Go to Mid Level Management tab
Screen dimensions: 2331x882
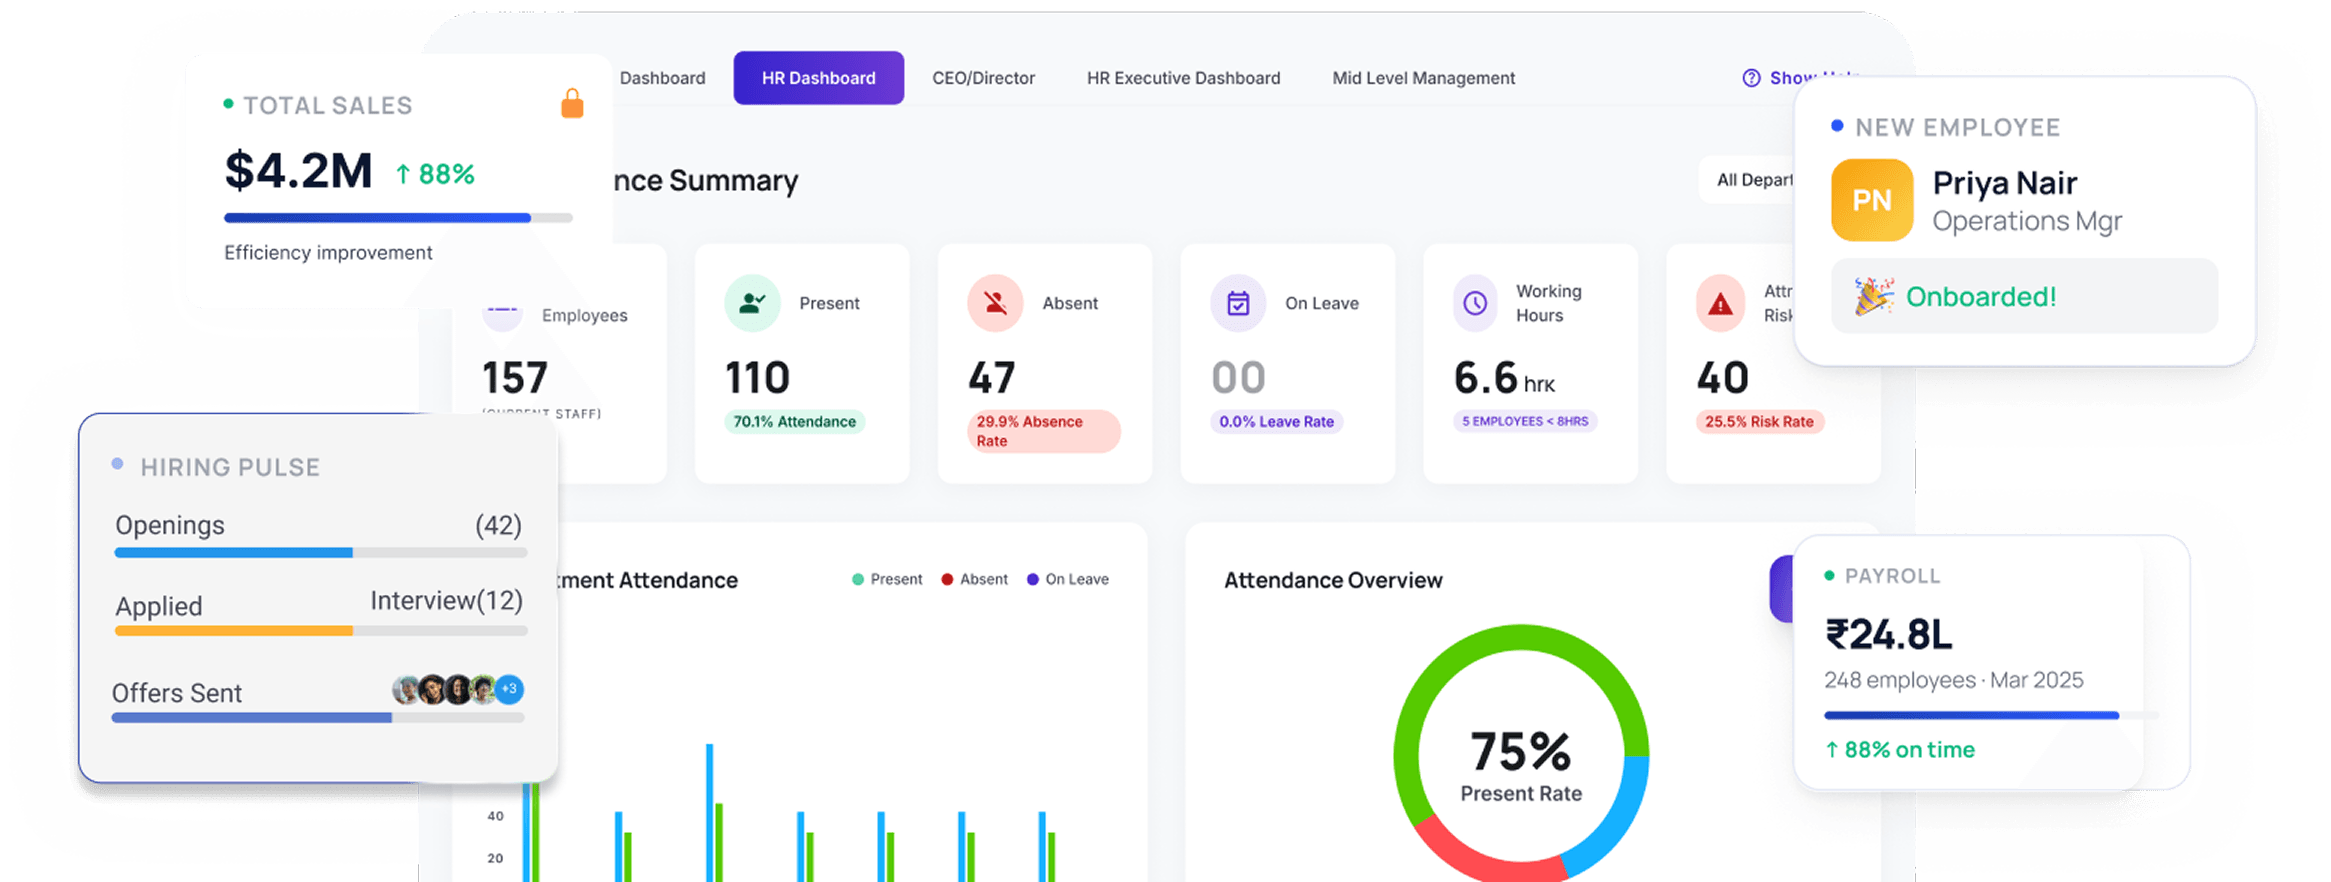[x=1423, y=78]
